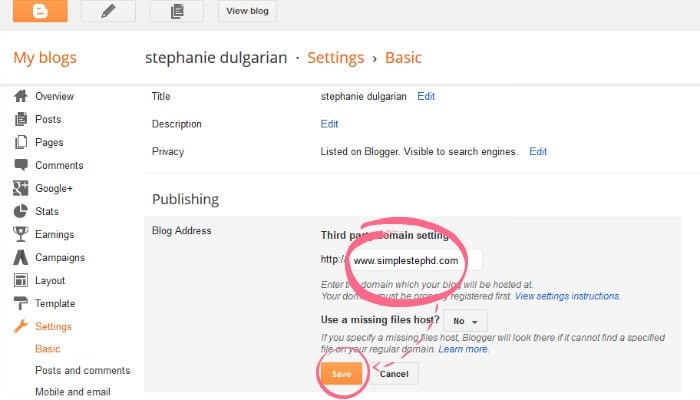Open the Posts menu item
700x400 pixels.
click(x=48, y=119)
